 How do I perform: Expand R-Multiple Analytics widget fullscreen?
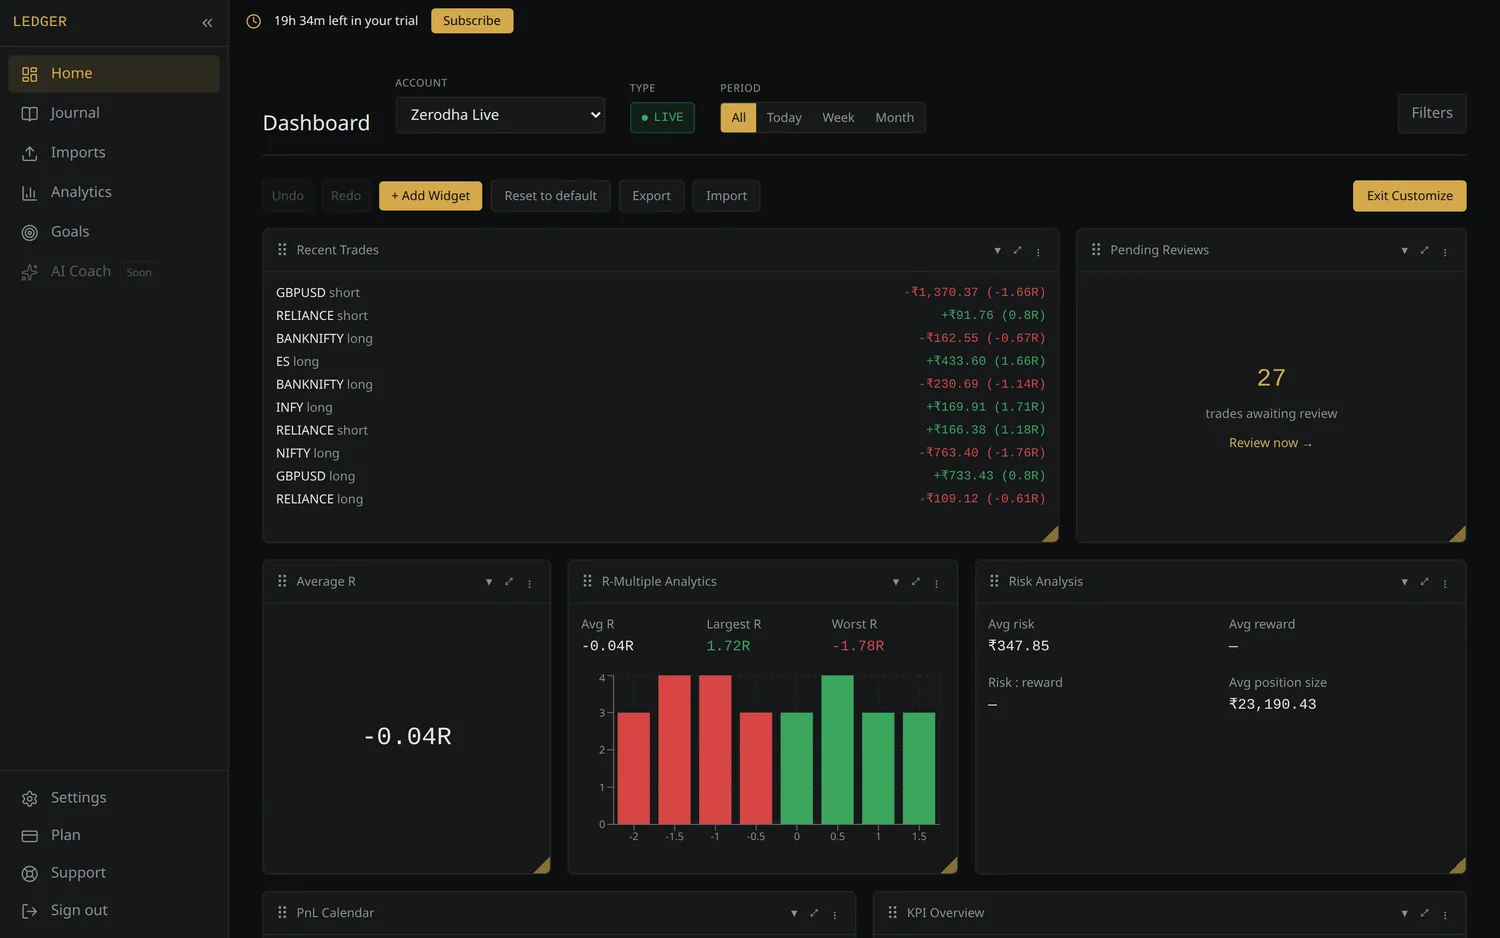click(x=915, y=581)
